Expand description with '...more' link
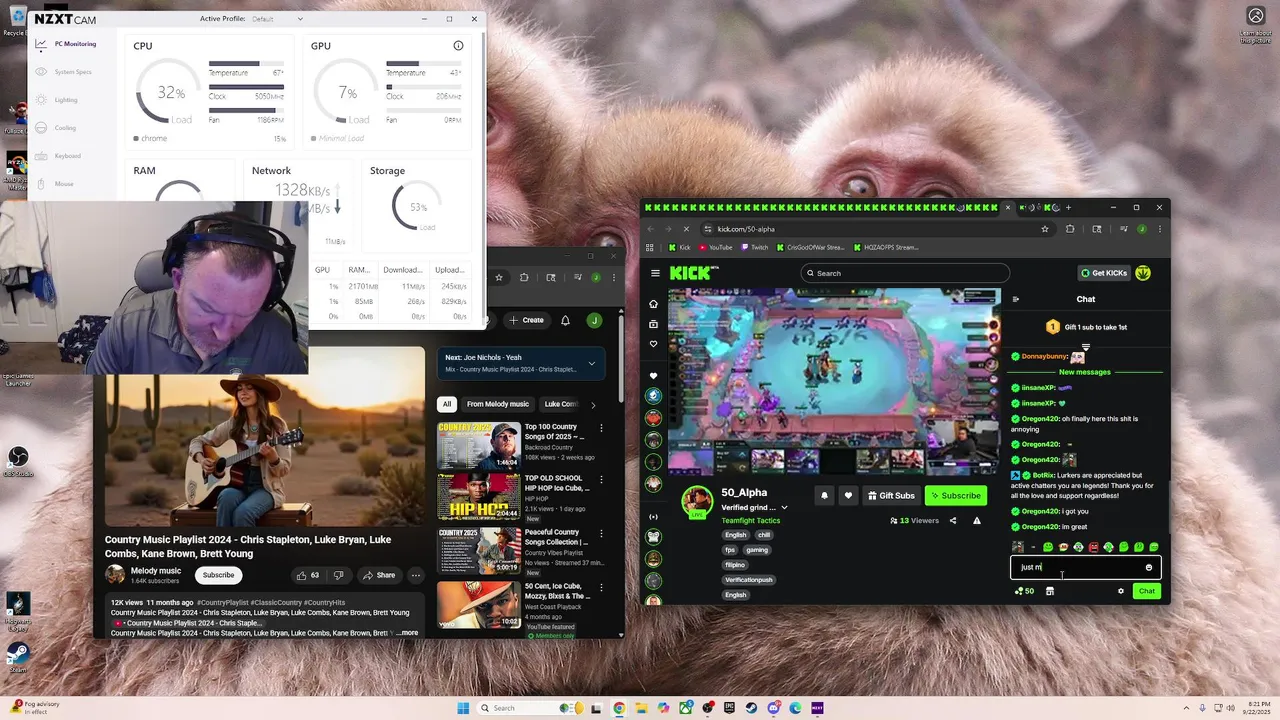Image resolution: width=1280 pixels, height=720 pixels. click(x=407, y=633)
